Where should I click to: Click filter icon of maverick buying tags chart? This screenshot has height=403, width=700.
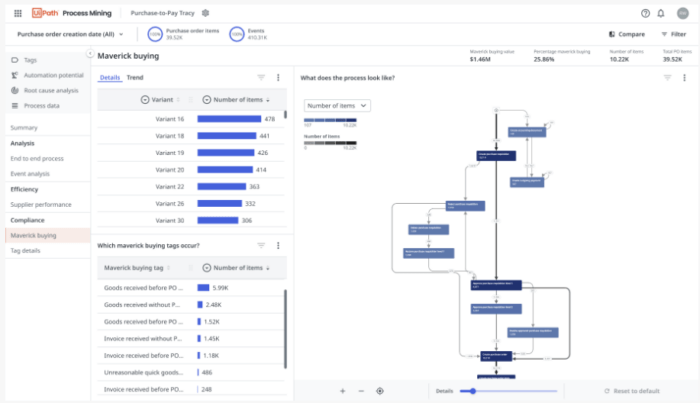point(261,245)
